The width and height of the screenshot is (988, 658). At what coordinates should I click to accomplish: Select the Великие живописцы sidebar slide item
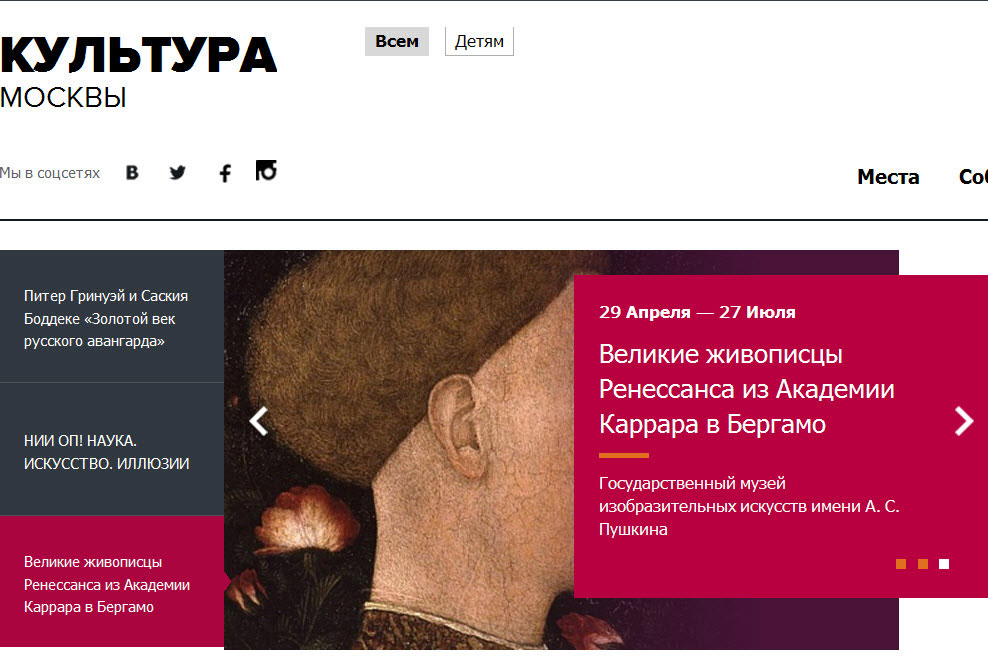pyautogui.click(x=112, y=582)
